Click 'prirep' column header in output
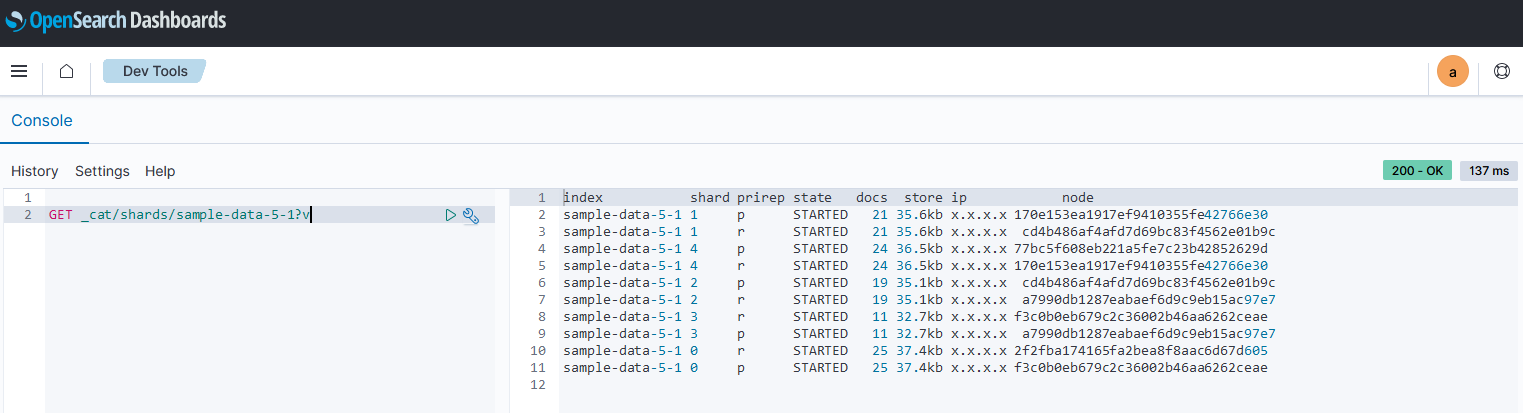 click(x=761, y=198)
